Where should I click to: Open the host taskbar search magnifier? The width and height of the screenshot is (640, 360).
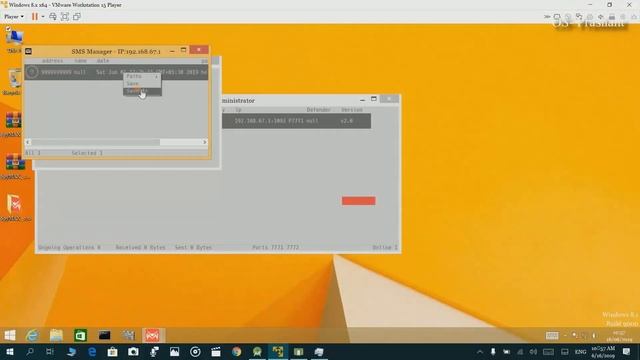tap(30, 352)
